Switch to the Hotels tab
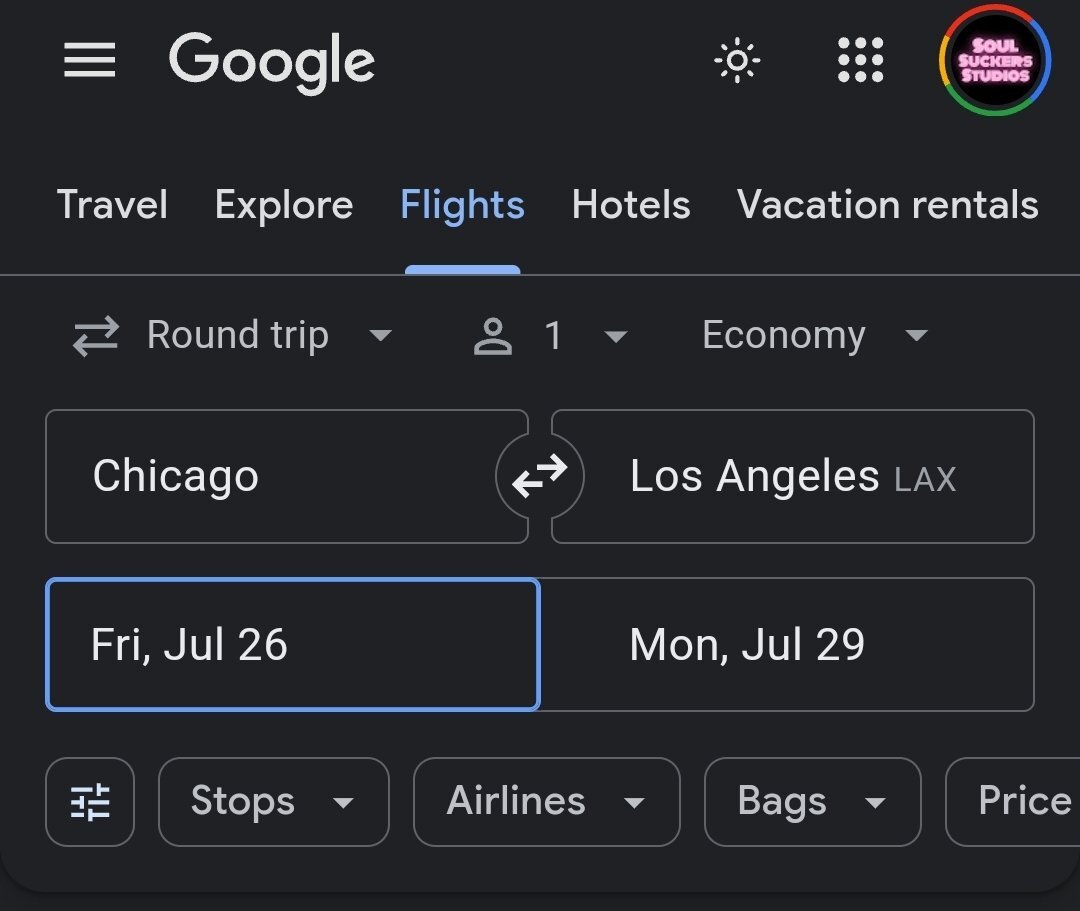The width and height of the screenshot is (1080, 911). click(631, 205)
